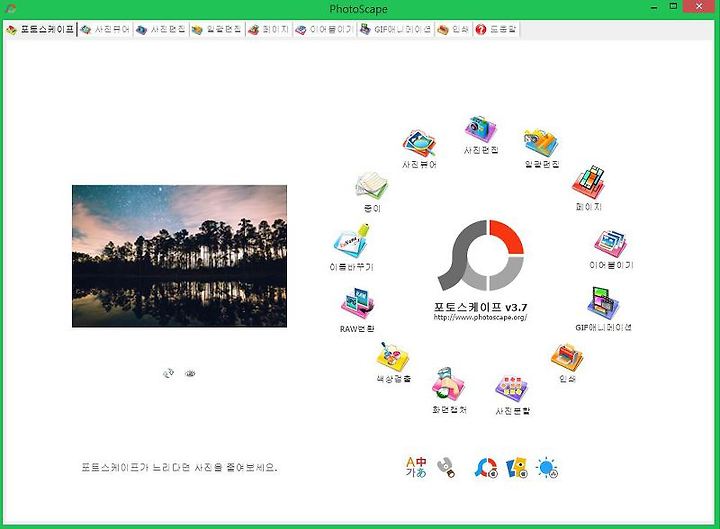Screen dimensions: 720x529
Task: Switch to the 포토스케이프 home tab
Action: pos(40,29)
